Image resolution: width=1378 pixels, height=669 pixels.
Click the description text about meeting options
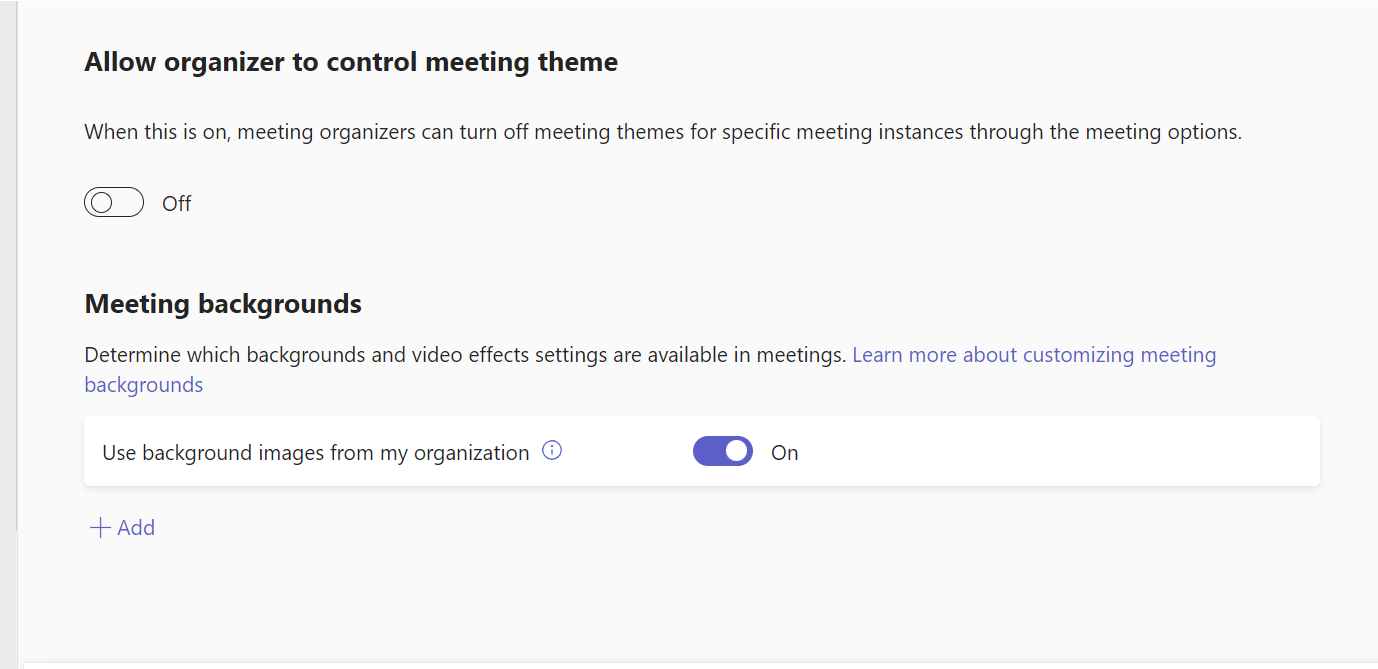click(x=662, y=132)
